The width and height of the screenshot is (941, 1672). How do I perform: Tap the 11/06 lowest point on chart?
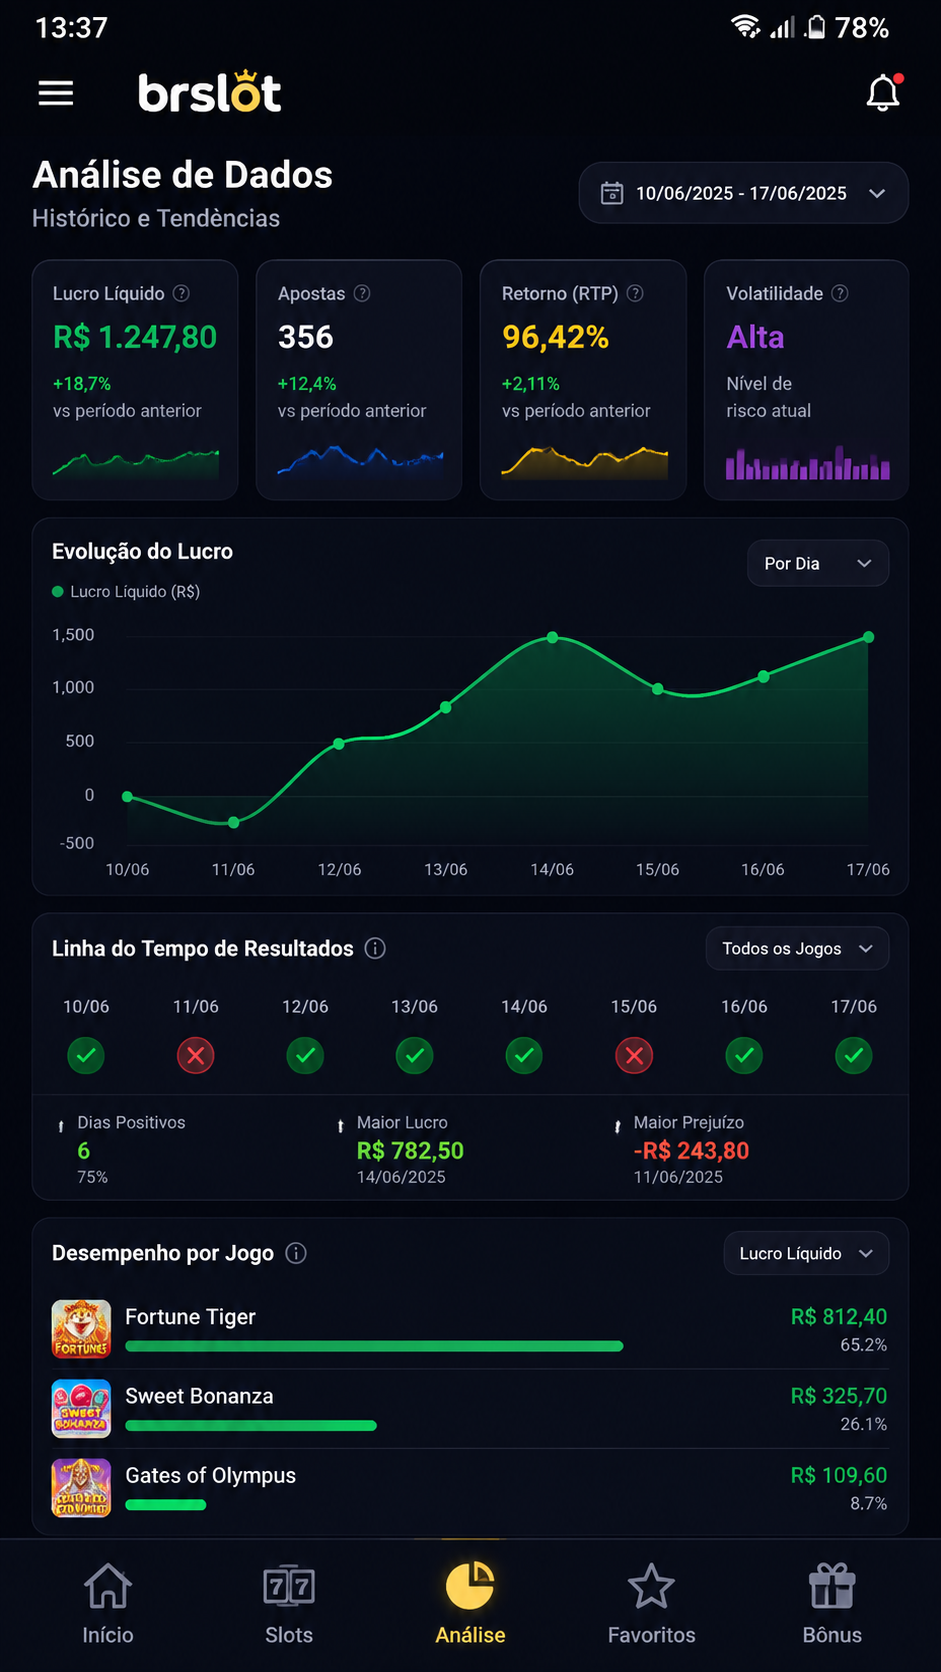(233, 822)
